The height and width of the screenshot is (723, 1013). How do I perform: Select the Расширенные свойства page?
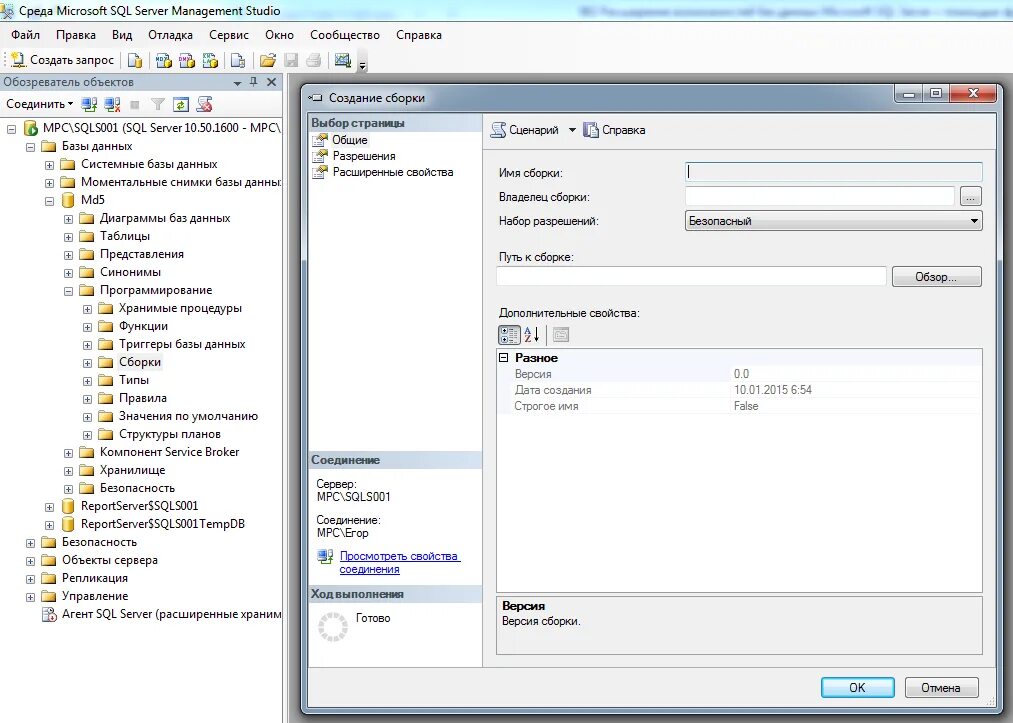(393, 172)
